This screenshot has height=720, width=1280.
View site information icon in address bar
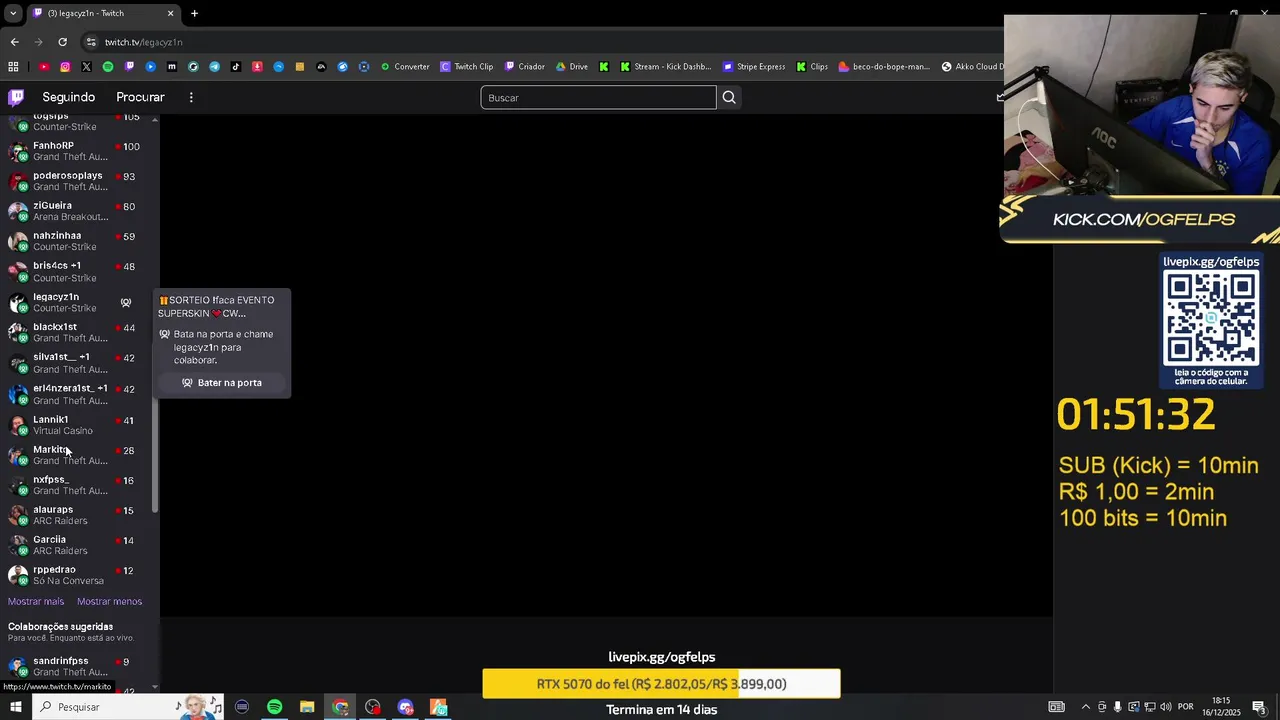[91, 42]
